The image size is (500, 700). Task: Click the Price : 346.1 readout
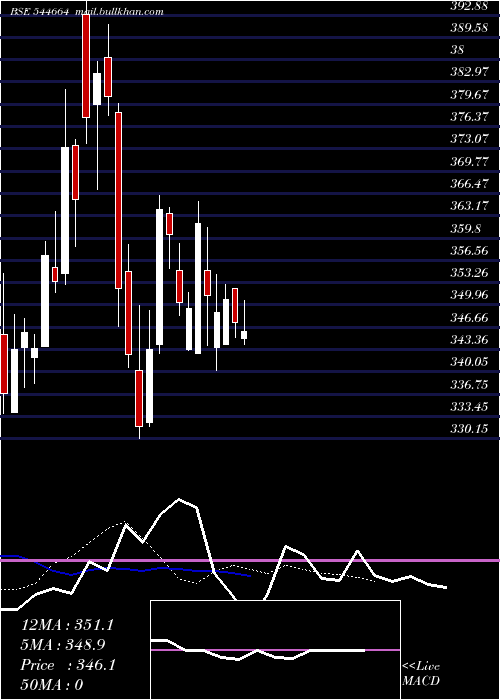(x=68, y=665)
